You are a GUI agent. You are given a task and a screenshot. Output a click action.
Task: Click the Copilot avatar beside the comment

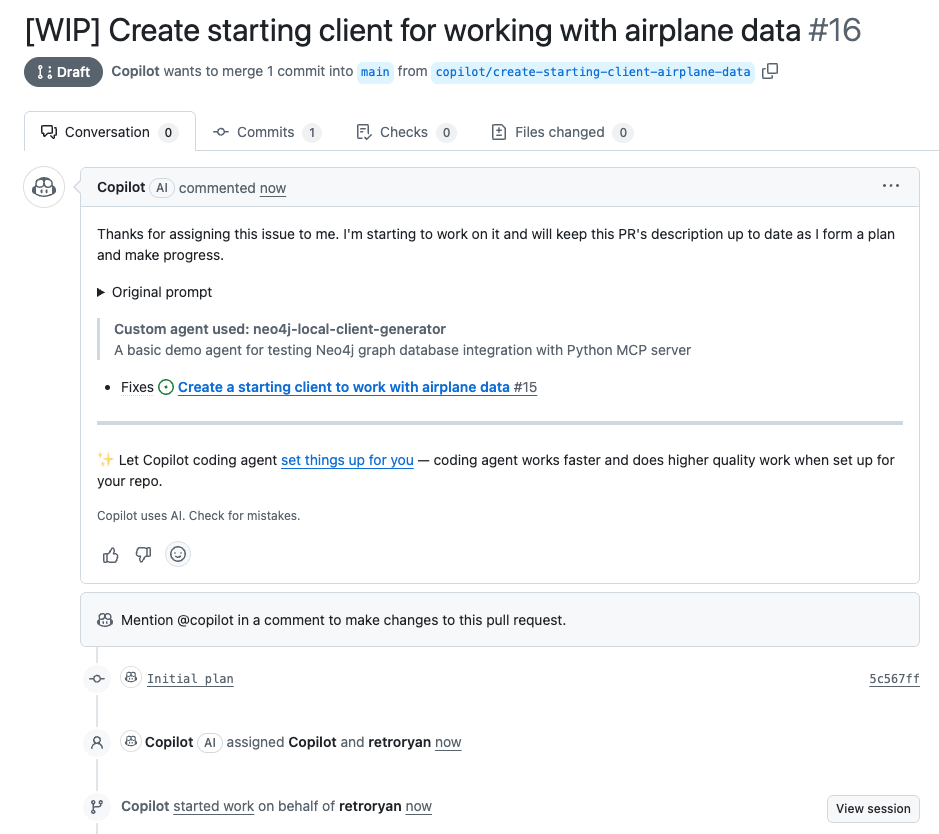(44, 187)
